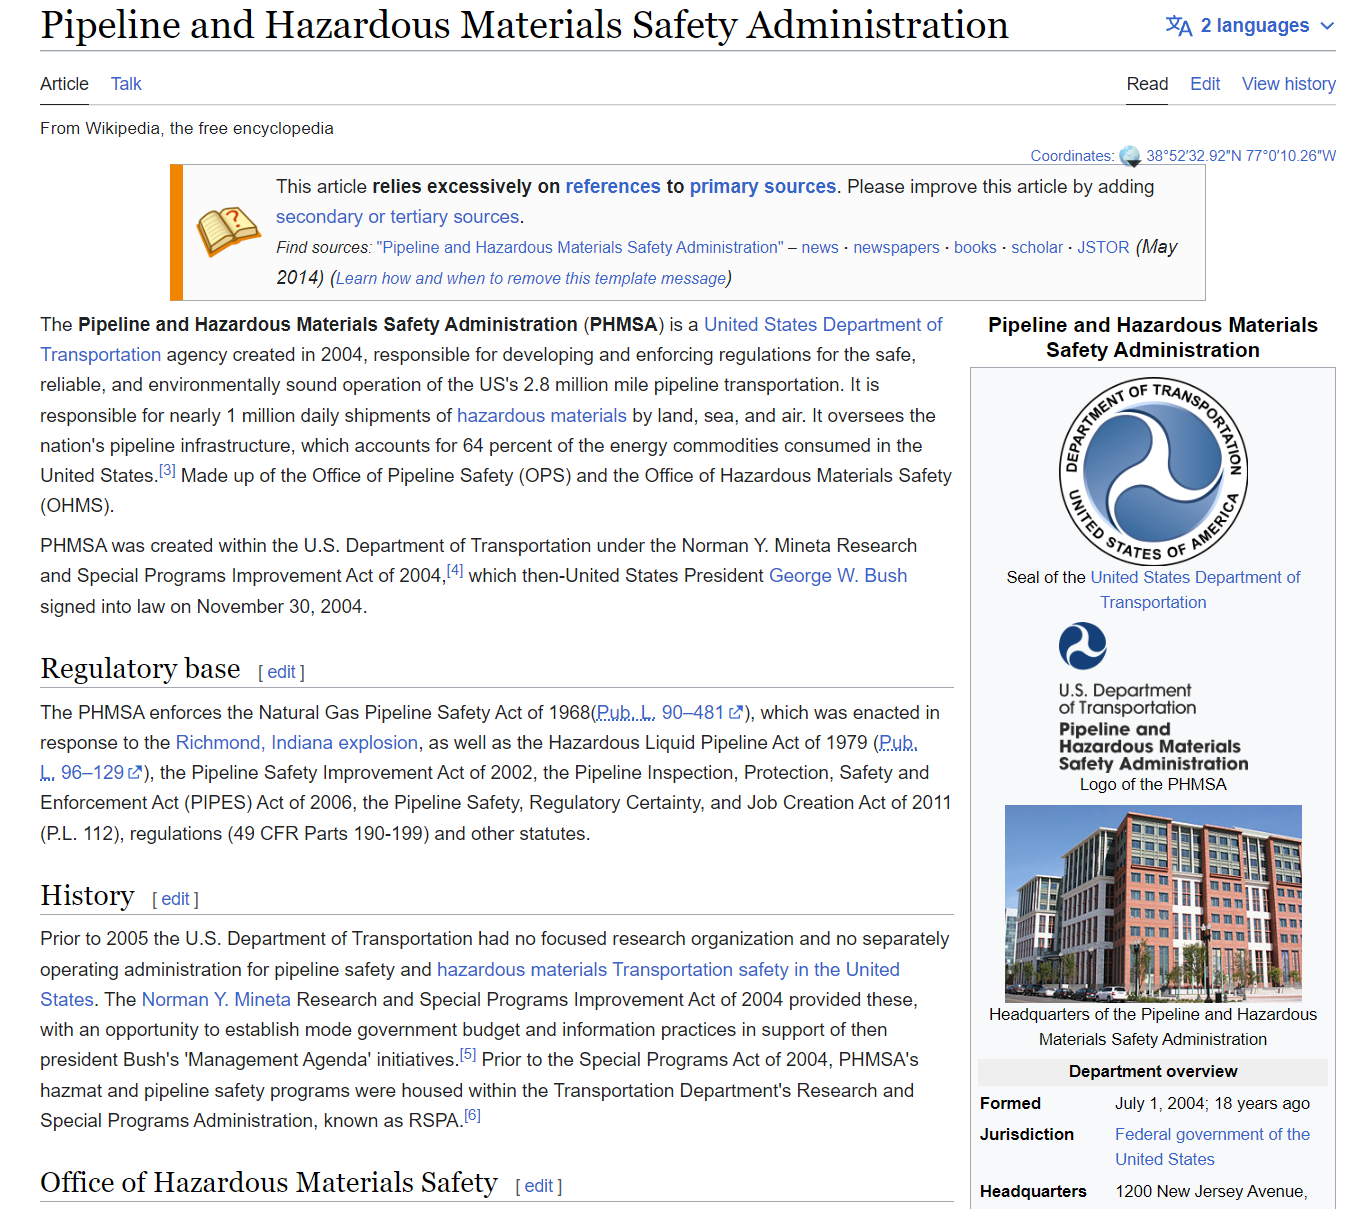Edit the Office of Hazardous Materials Safety section
Viewport: 1372px width, 1209px height.
539,1186
